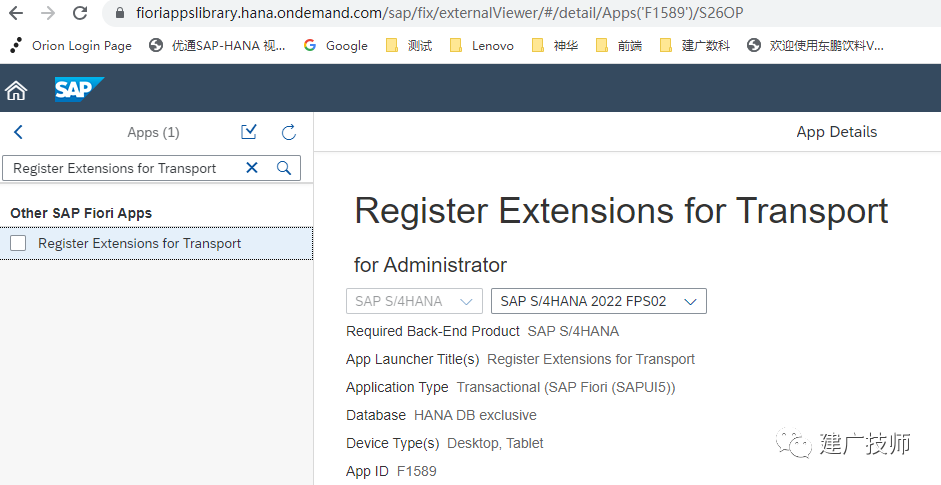Open the SAP S/4HANA product dropdown
This screenshot has height=485, width=941.
(414, 301)
